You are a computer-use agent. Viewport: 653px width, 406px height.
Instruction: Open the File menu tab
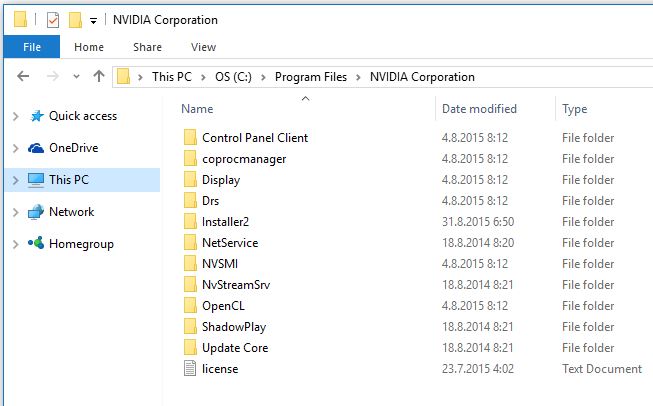32,47
